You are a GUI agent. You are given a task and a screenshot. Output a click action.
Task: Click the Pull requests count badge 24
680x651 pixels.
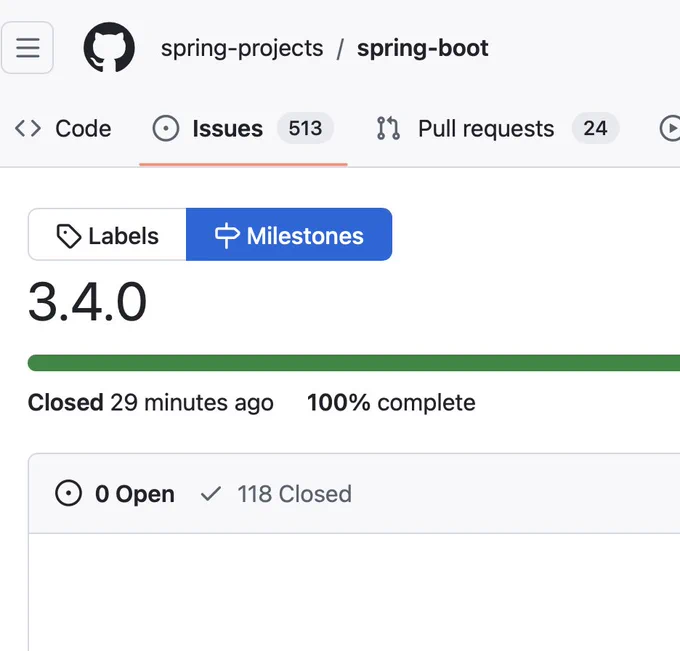pyautogui.click(x=595, y=128)
